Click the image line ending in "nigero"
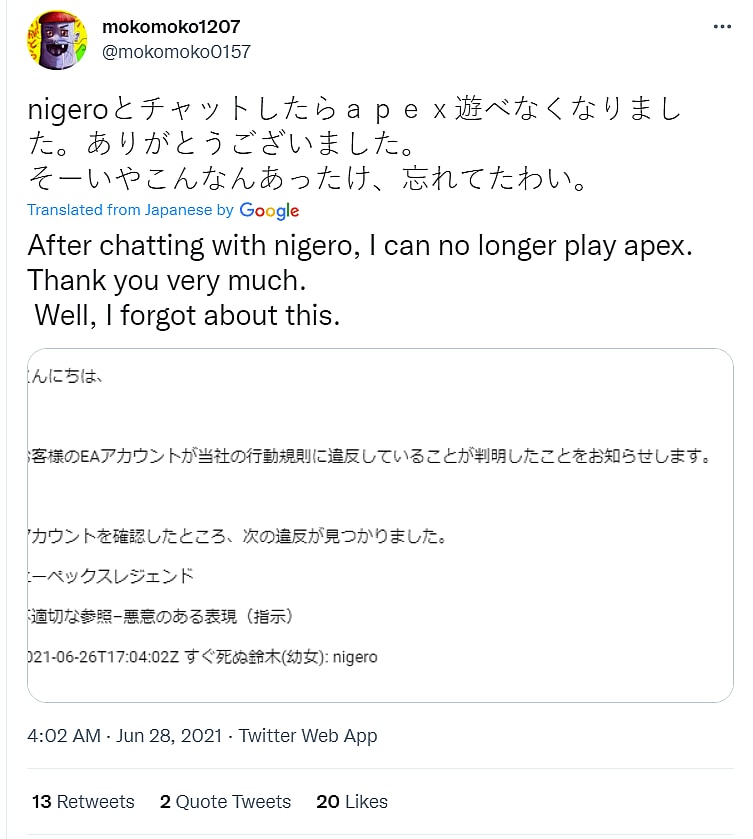This screenshot has height=839, width=753. click(x=204, y=657)
